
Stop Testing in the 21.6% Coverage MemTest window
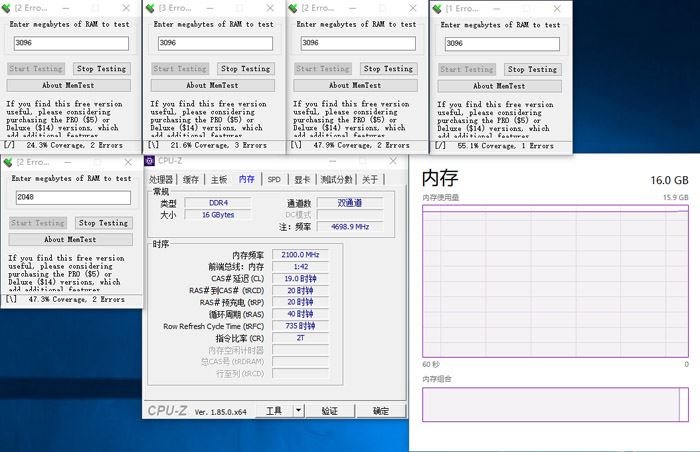pos(246,68)
